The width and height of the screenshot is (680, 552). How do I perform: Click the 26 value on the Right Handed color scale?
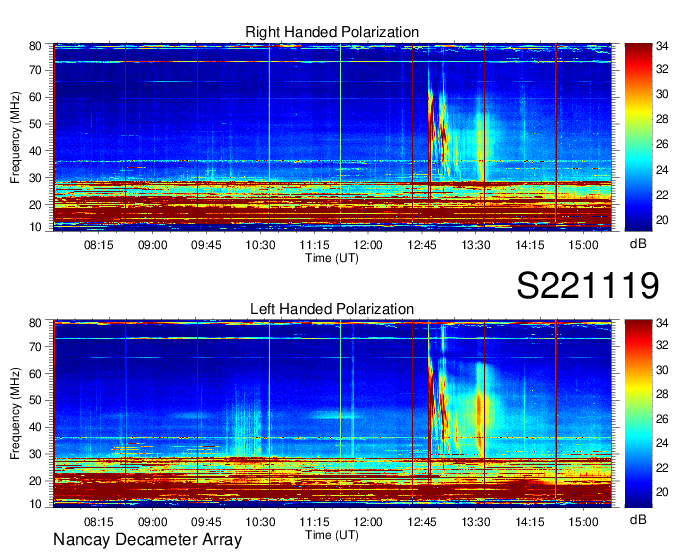tap(662, 144)
